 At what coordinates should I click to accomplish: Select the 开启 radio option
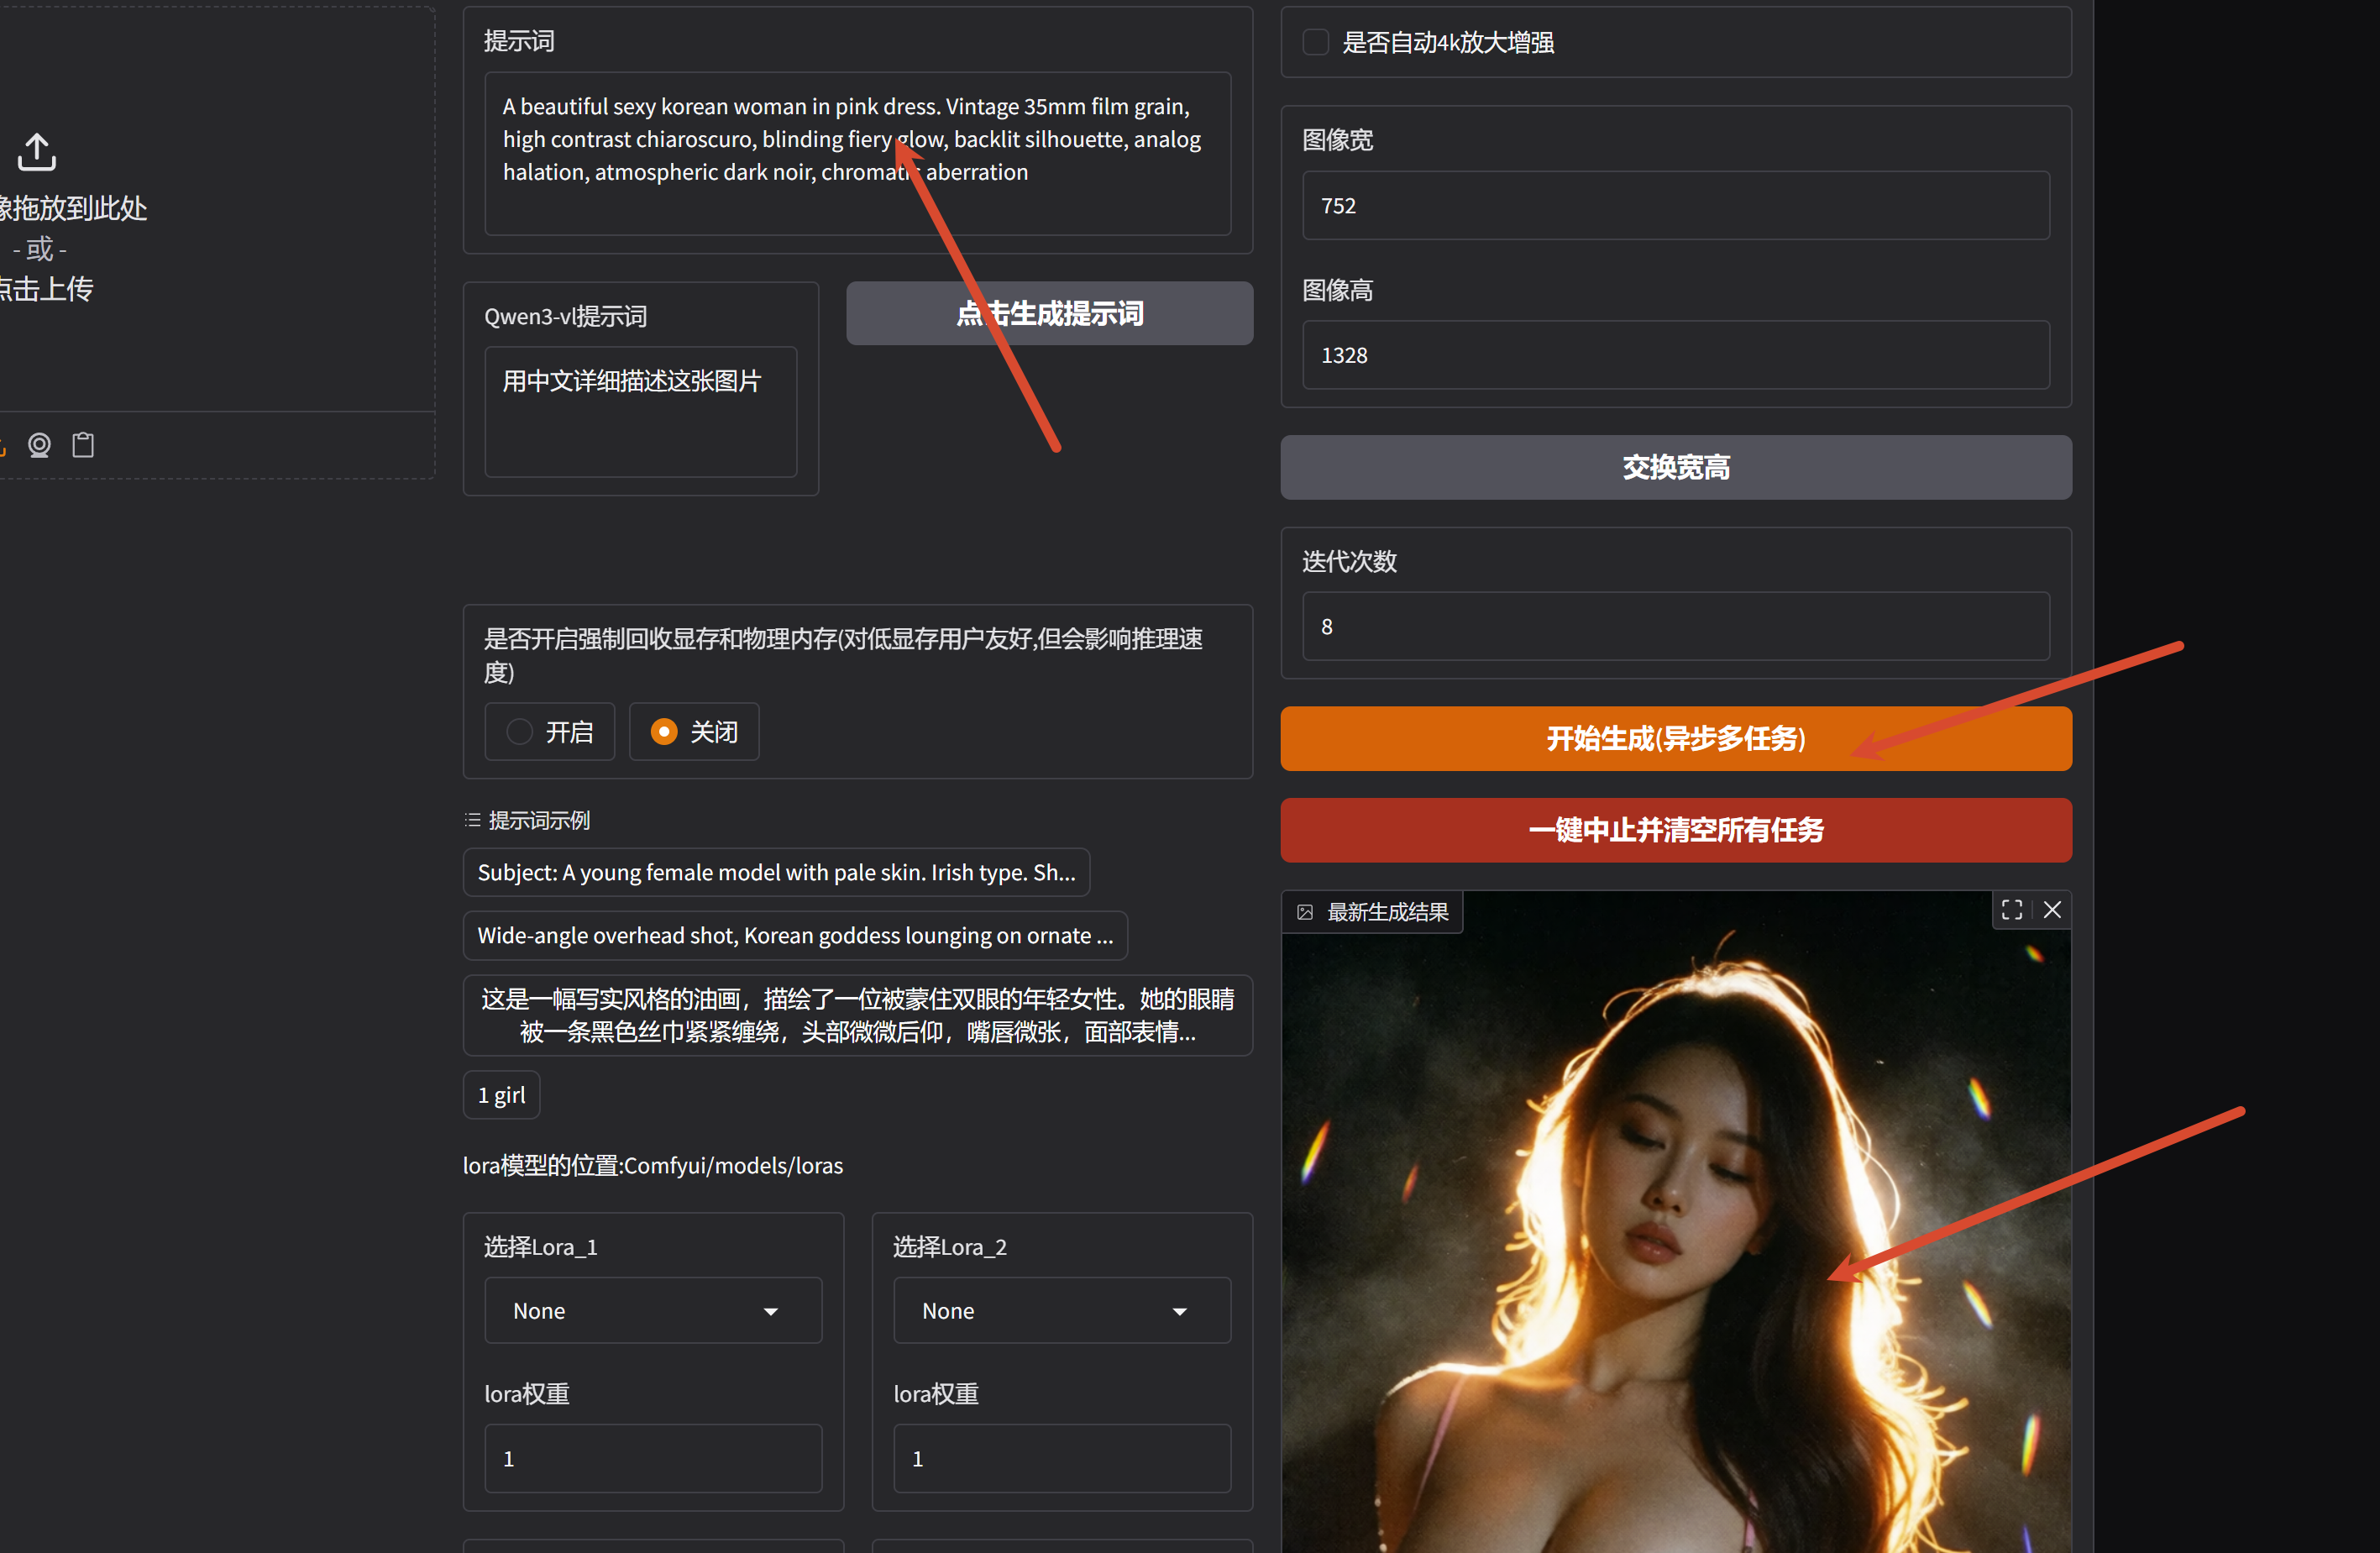549,732
